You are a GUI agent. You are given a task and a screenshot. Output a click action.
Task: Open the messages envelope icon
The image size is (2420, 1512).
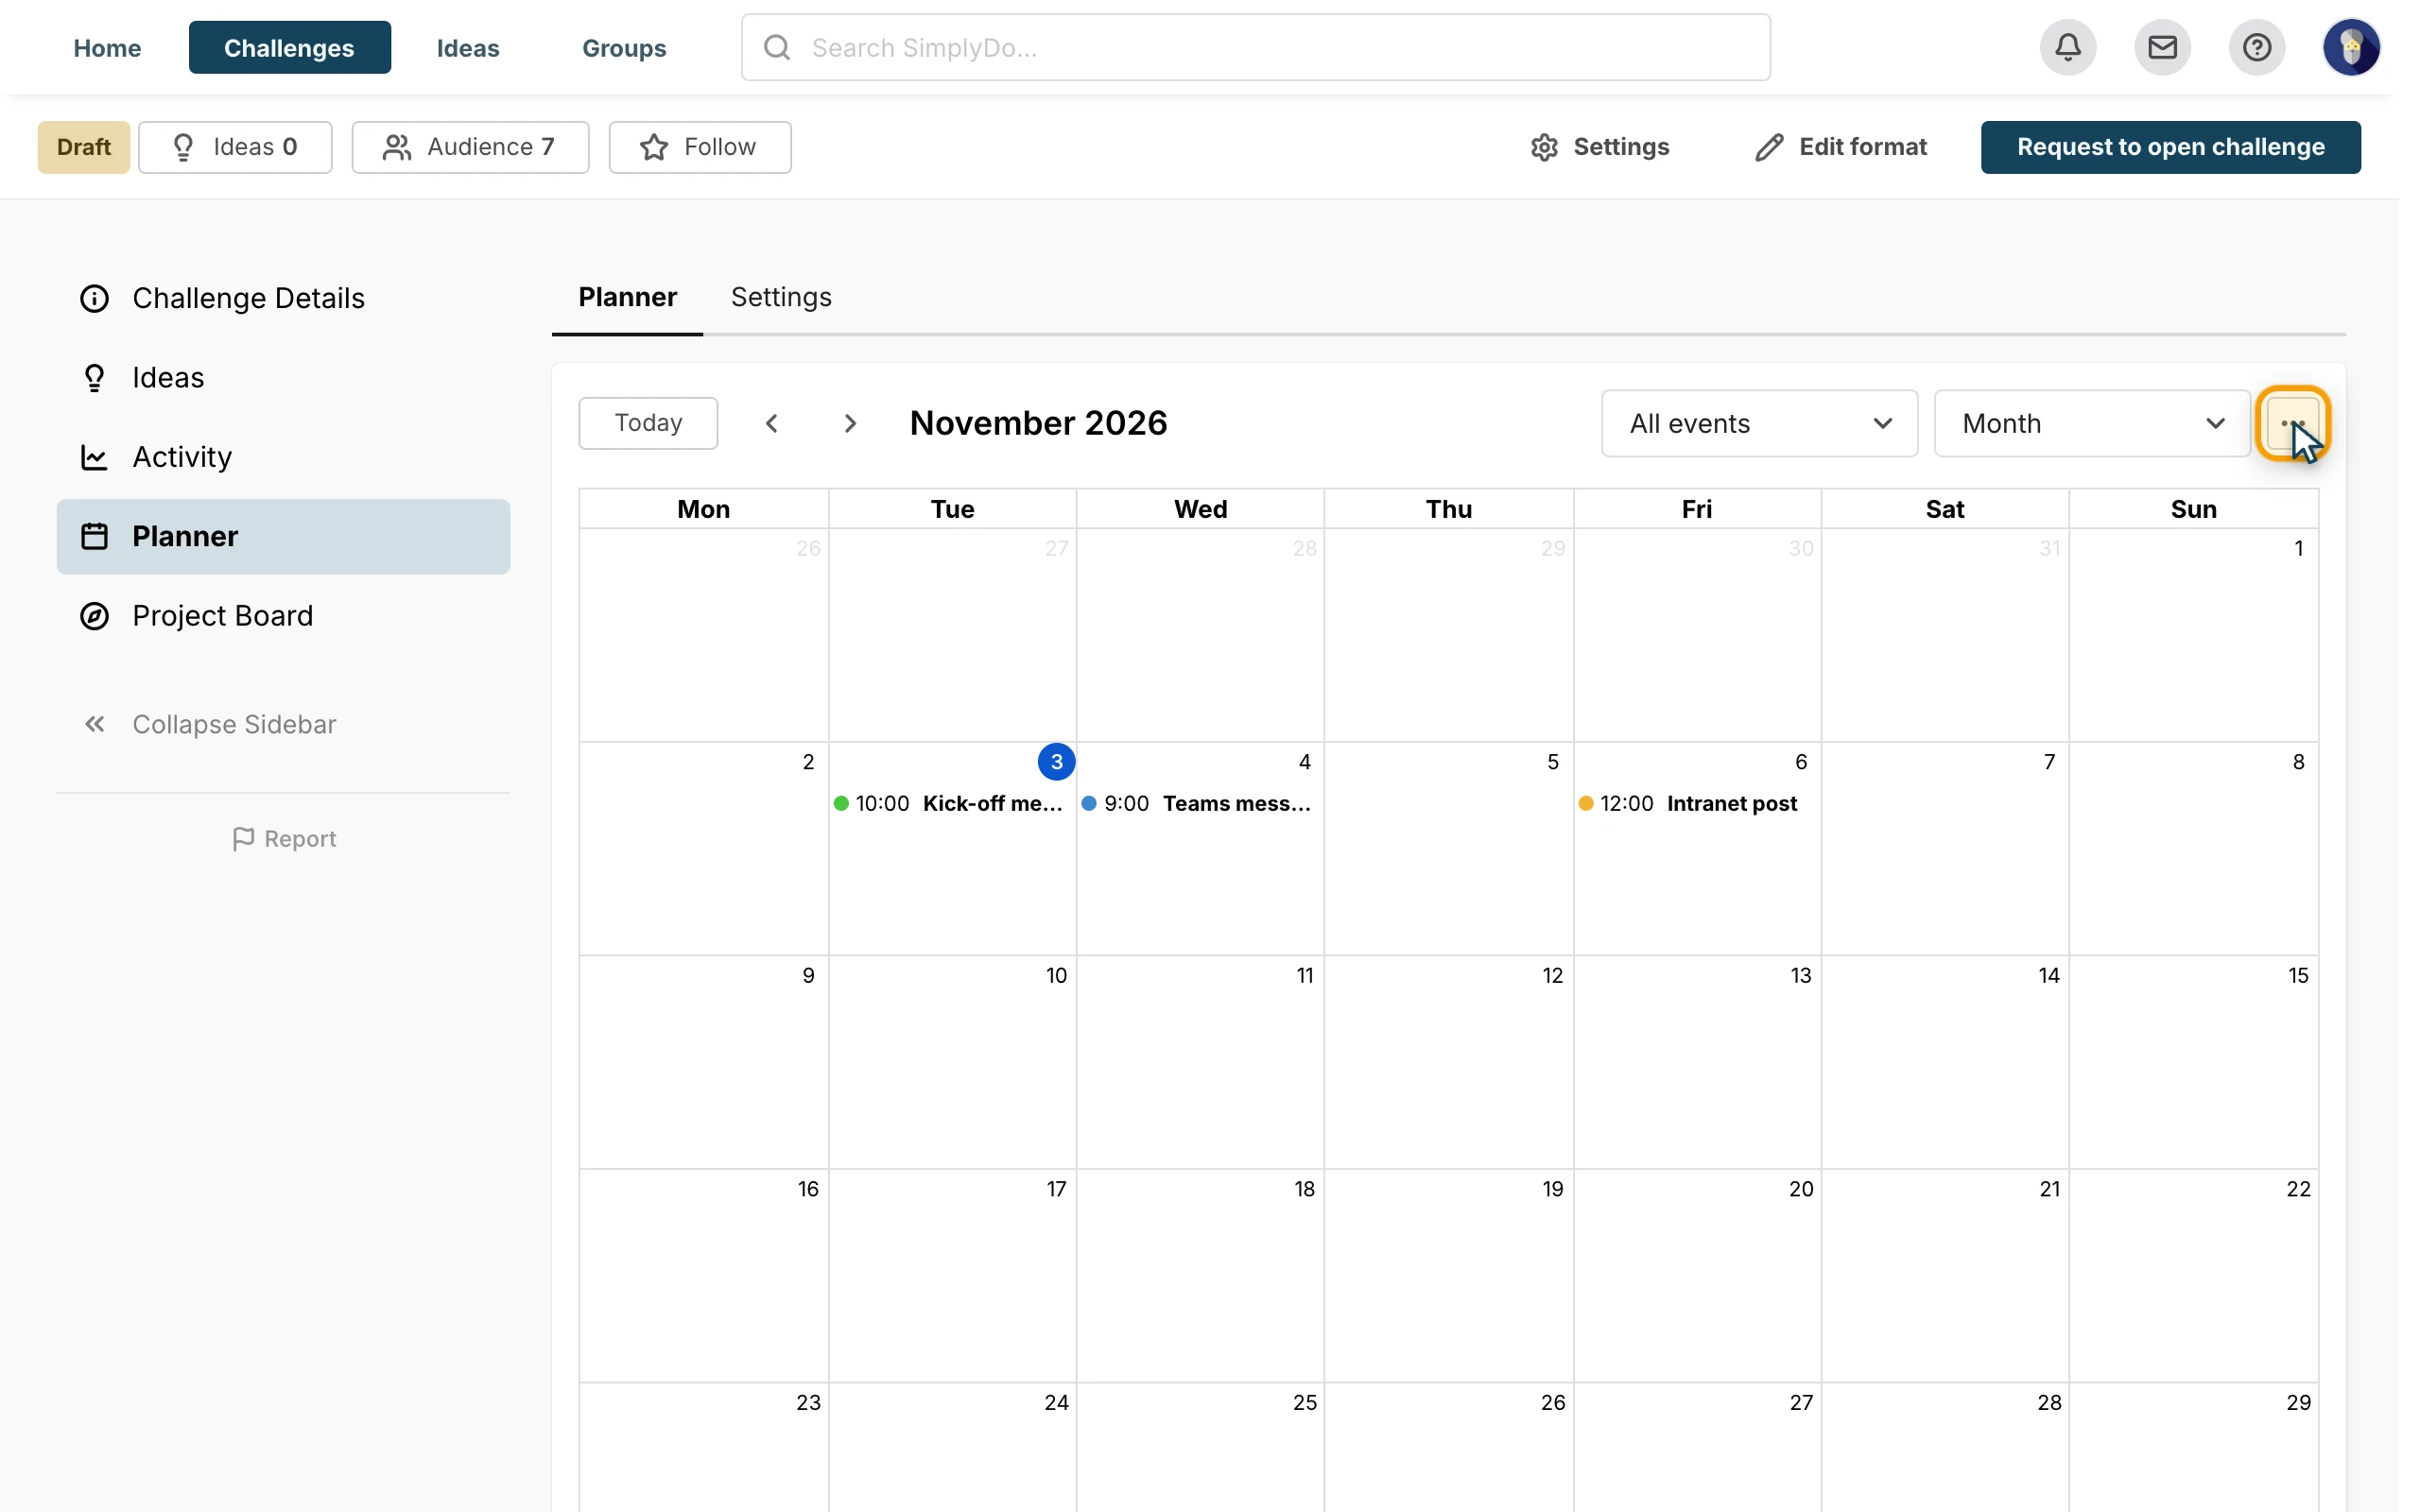pos(2162,47)
